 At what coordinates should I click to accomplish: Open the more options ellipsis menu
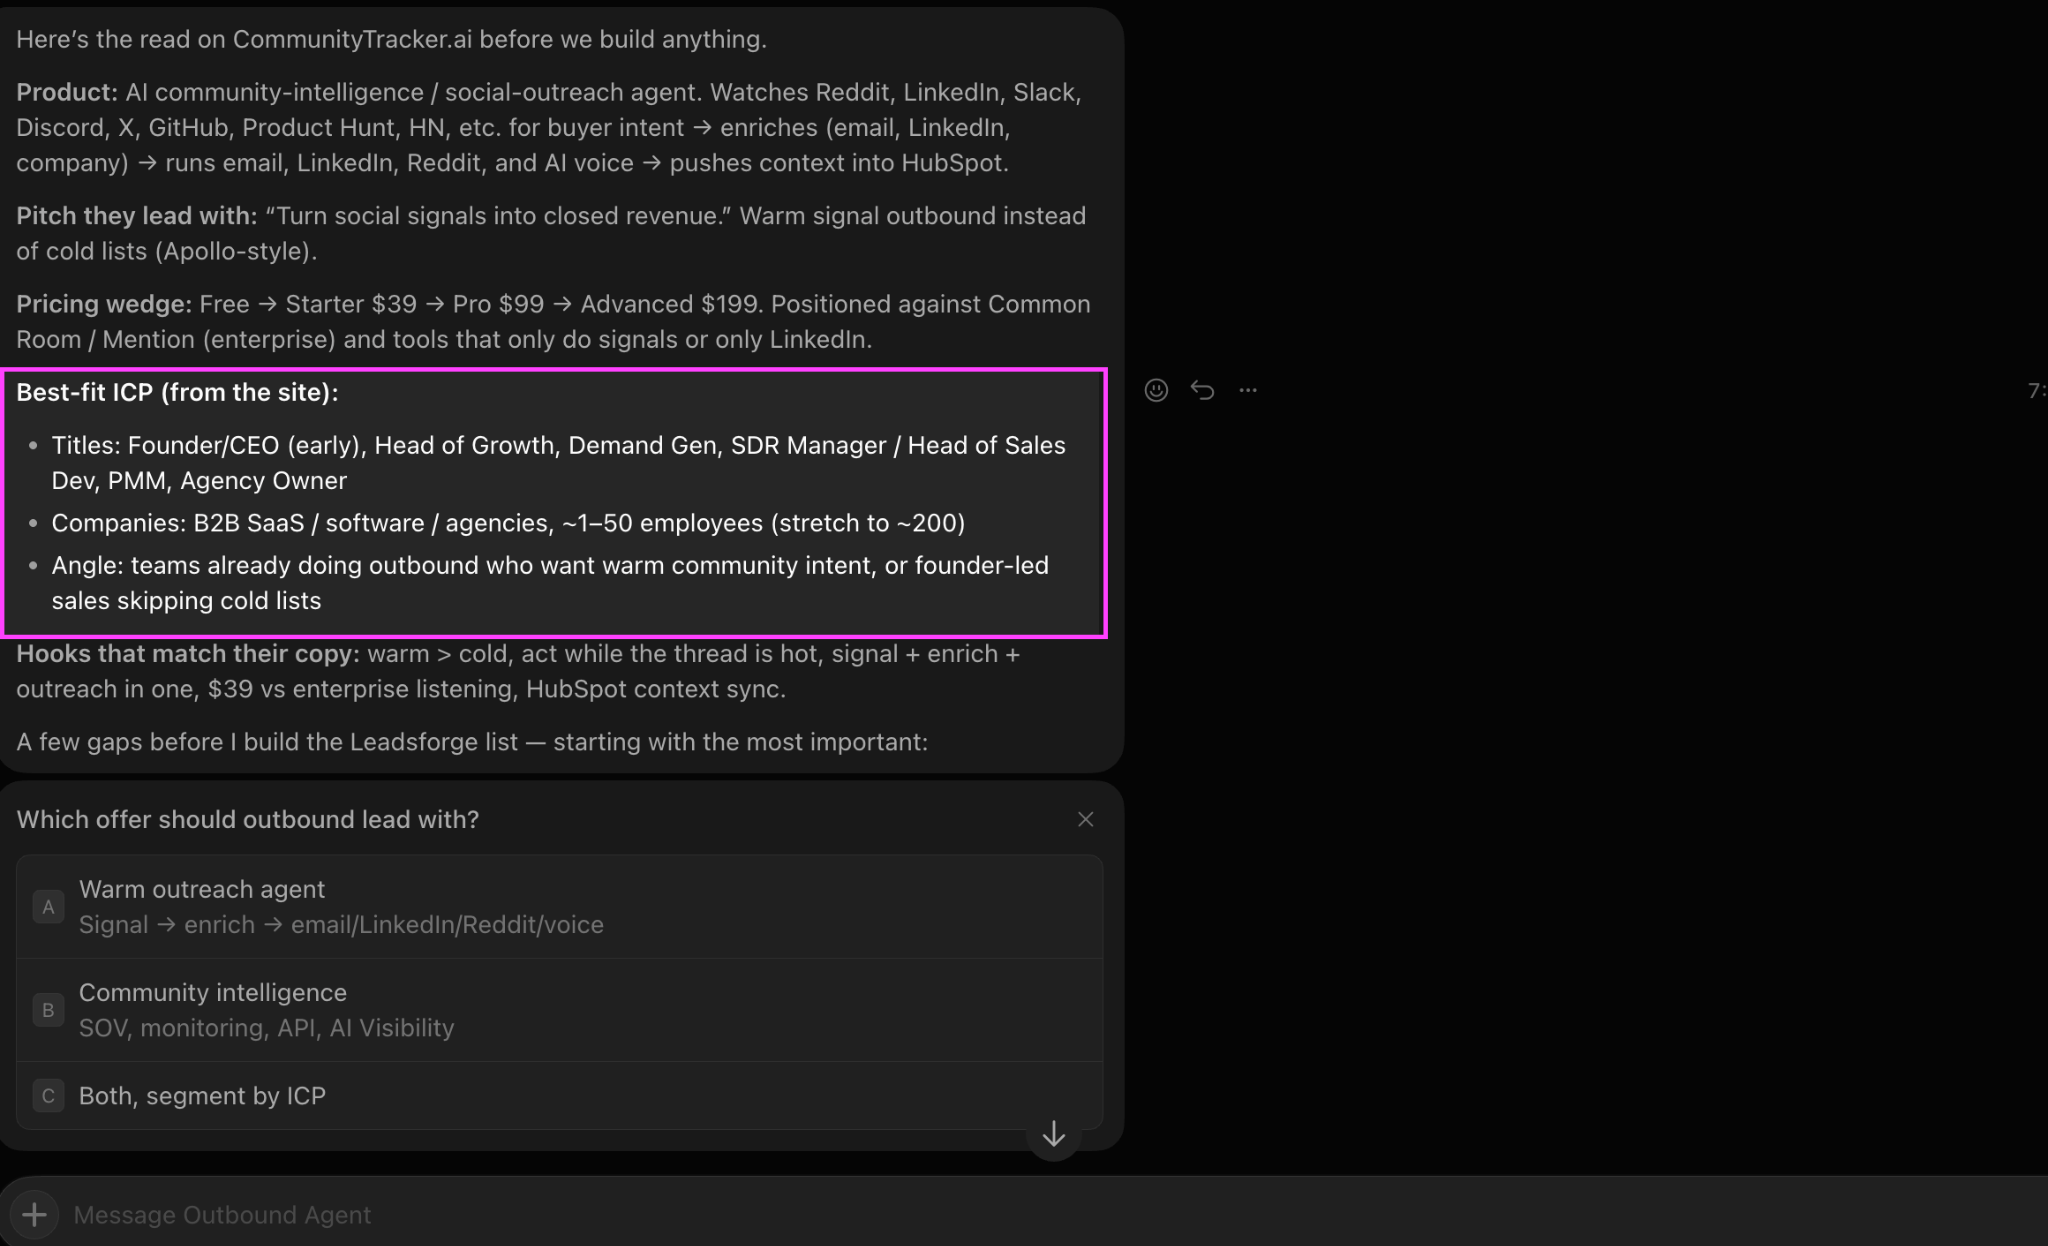[1248, 390]
